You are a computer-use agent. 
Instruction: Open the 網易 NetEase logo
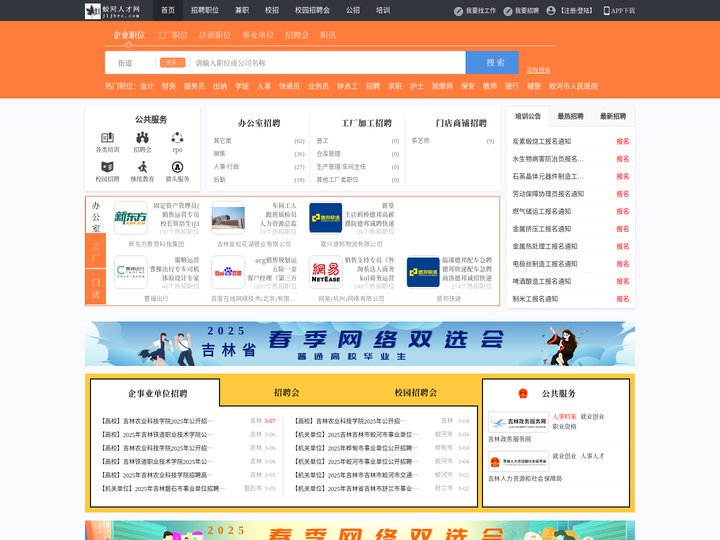[326, 272]
